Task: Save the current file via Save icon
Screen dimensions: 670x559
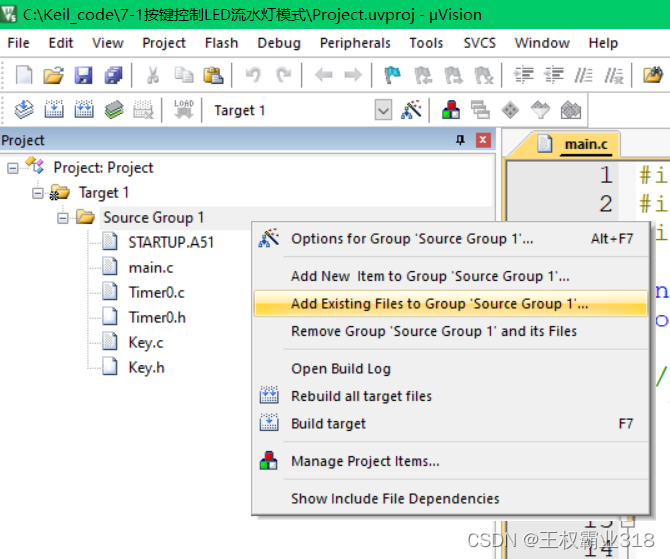Action: coord(83,75)
